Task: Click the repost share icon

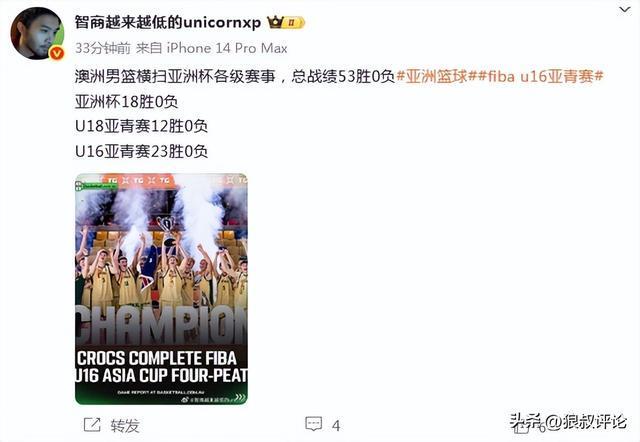Action: tap(92, 425)
